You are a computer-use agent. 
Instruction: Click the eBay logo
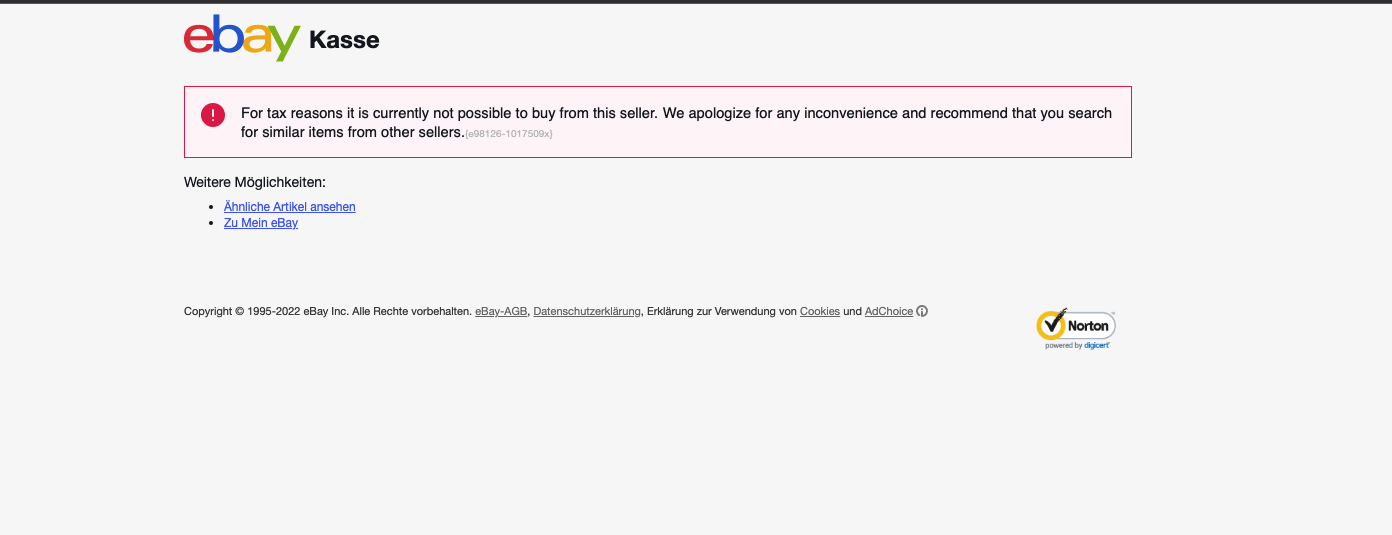(242, 38)
